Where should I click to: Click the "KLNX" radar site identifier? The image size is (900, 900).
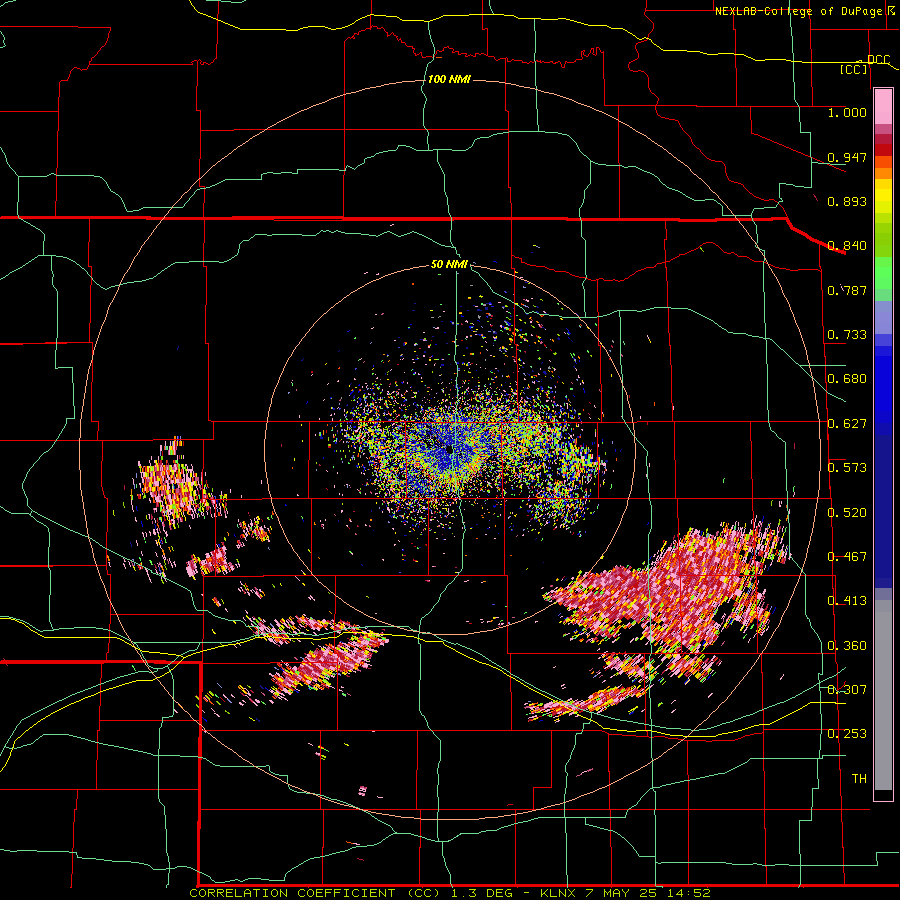pos(558,893)
